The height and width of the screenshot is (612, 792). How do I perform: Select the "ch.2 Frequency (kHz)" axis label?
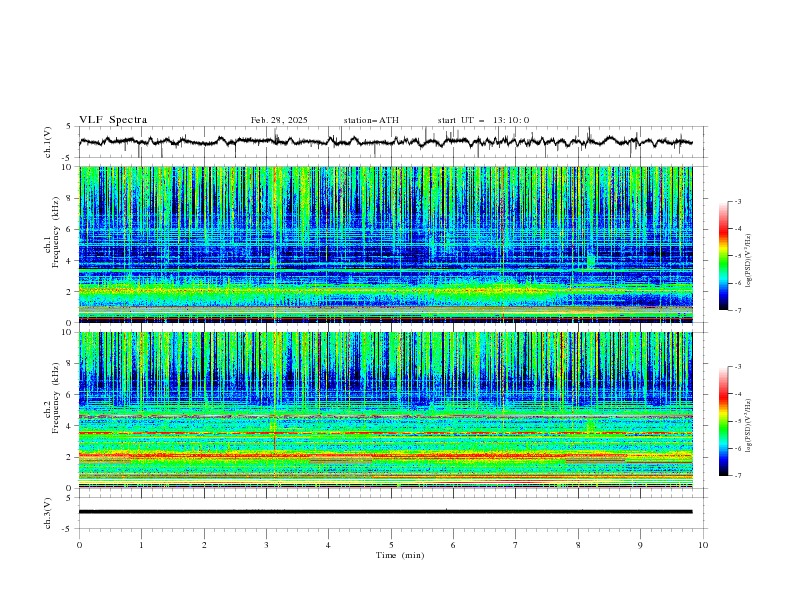[x=52, y=398]
